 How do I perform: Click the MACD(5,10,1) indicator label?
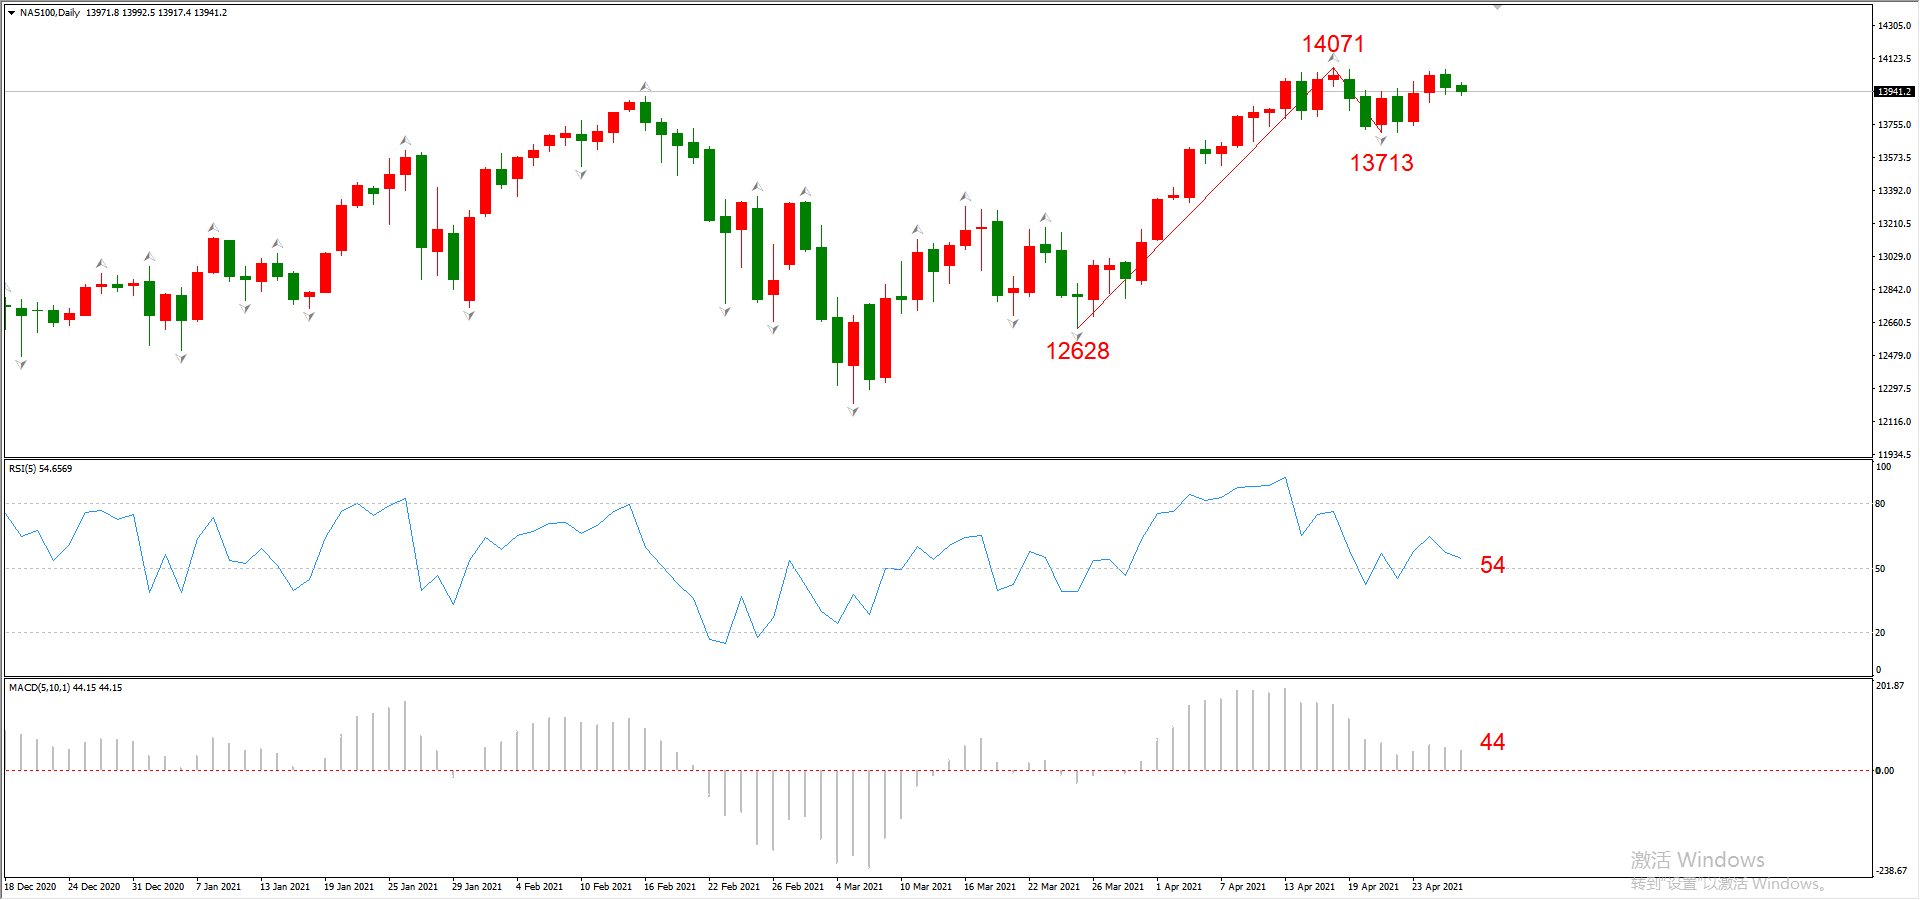click(65, 688)
